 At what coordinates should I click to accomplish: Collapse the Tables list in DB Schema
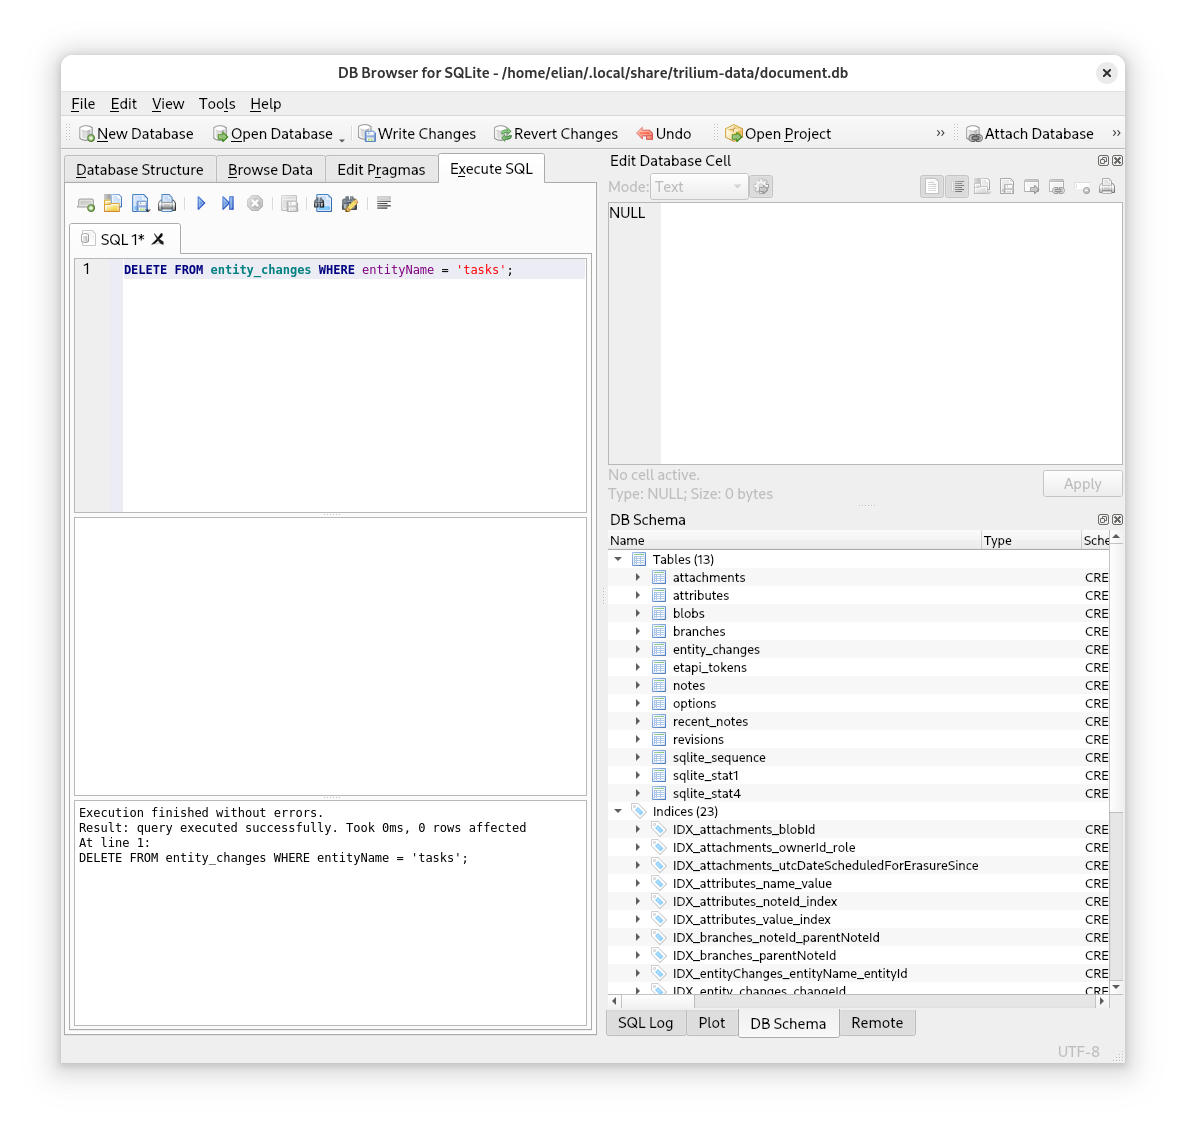click(618, 559)
